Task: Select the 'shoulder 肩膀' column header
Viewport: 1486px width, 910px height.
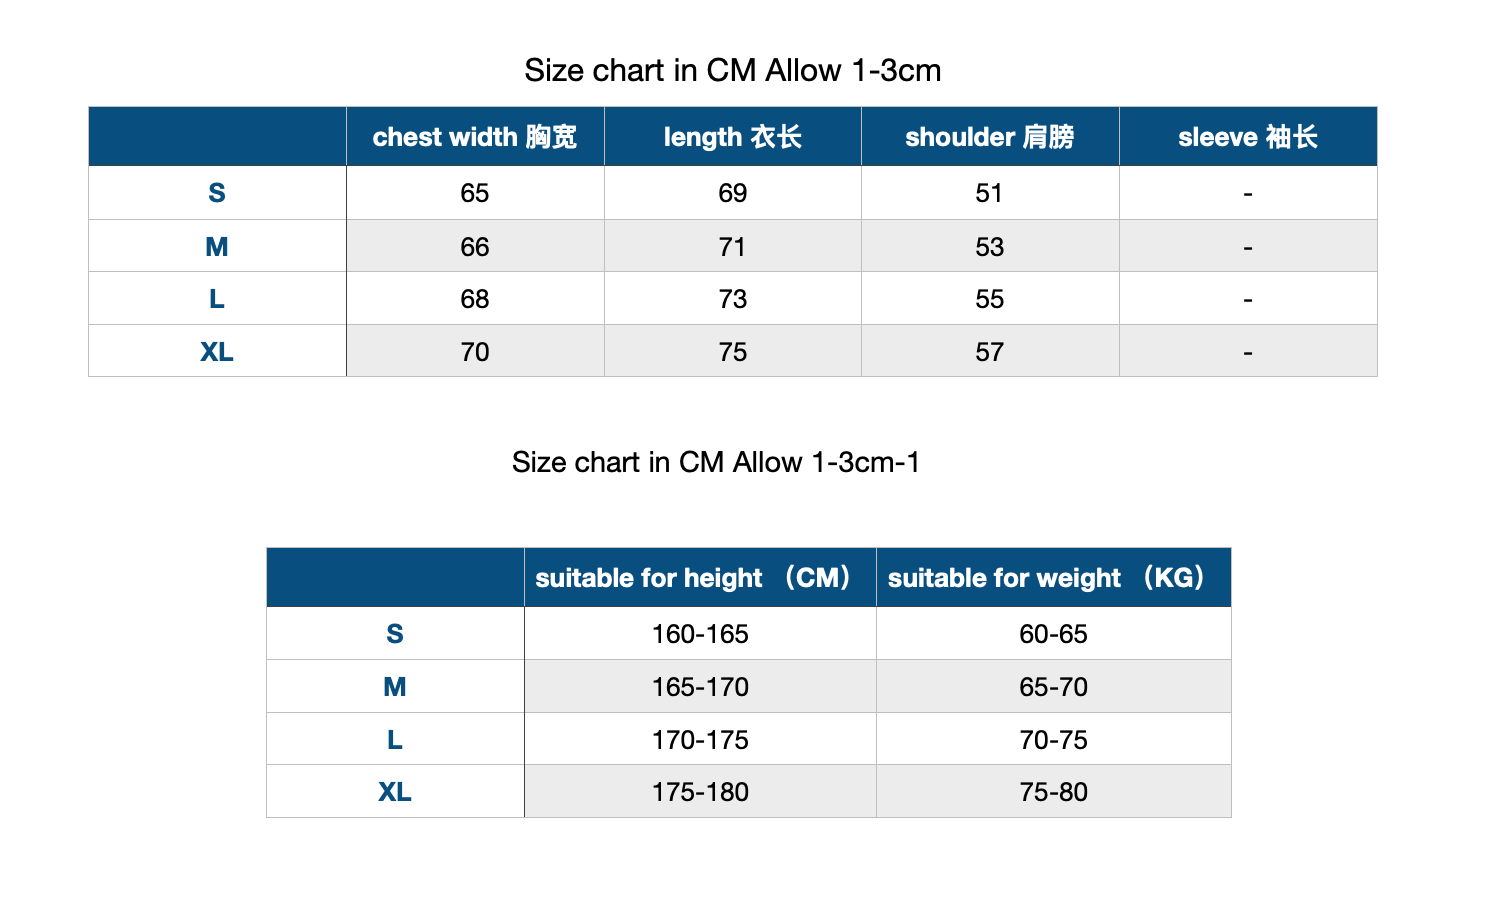Action: pyautogui.click(x=989, y=137)
